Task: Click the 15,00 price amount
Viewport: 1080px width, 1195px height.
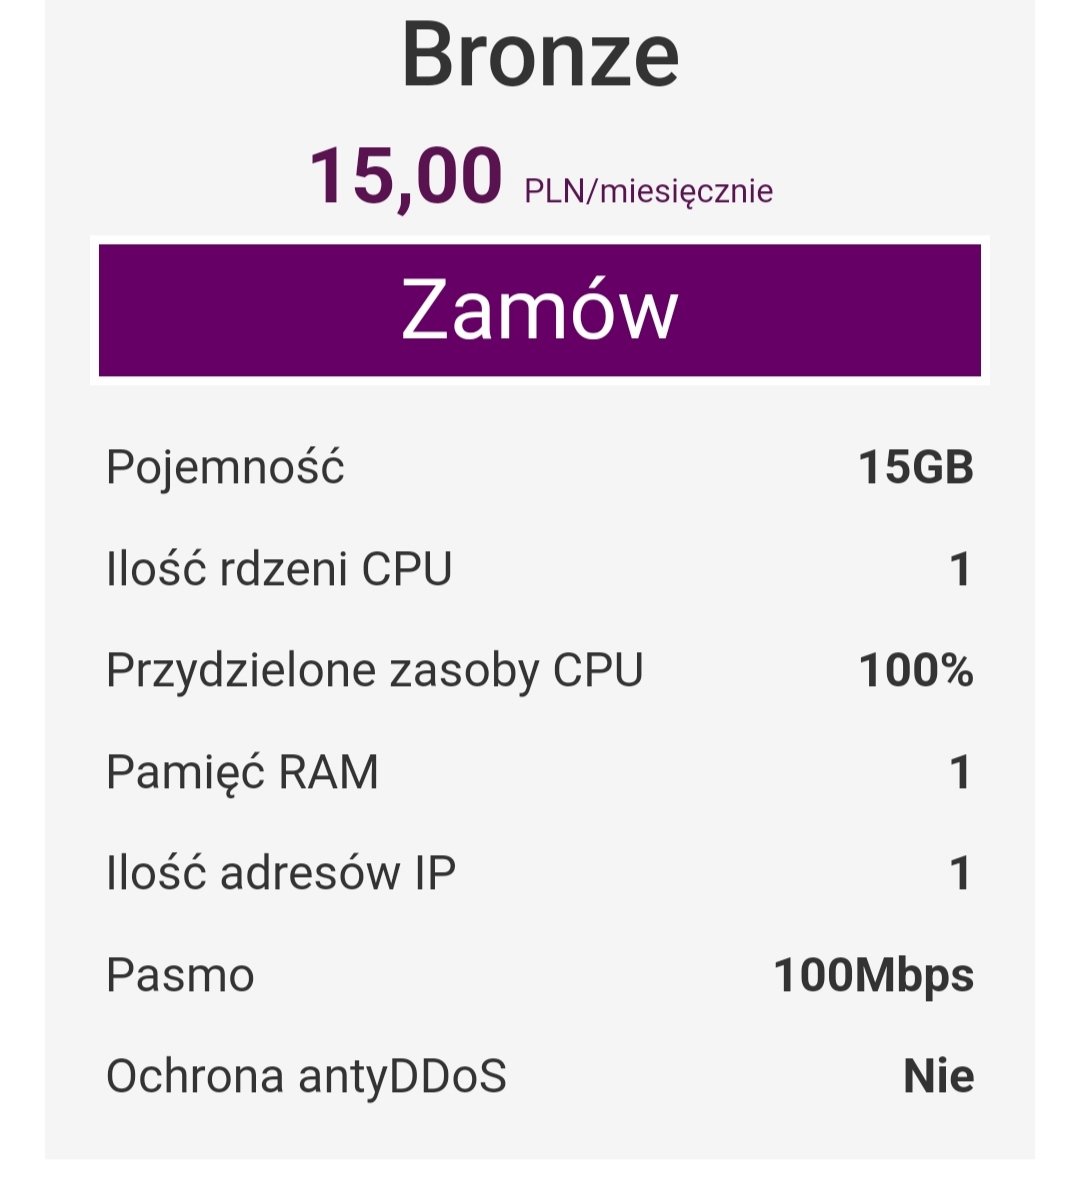Action: [405, 177]
